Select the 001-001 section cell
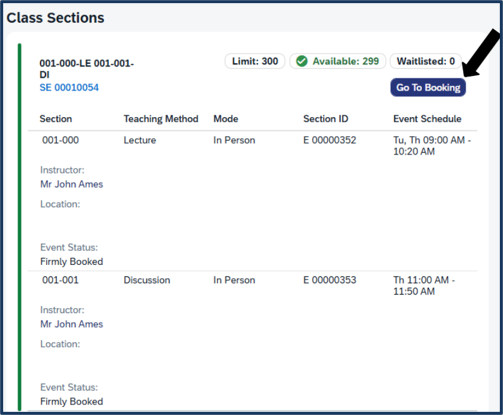503x415 pixels. click(x=60, y=280)
